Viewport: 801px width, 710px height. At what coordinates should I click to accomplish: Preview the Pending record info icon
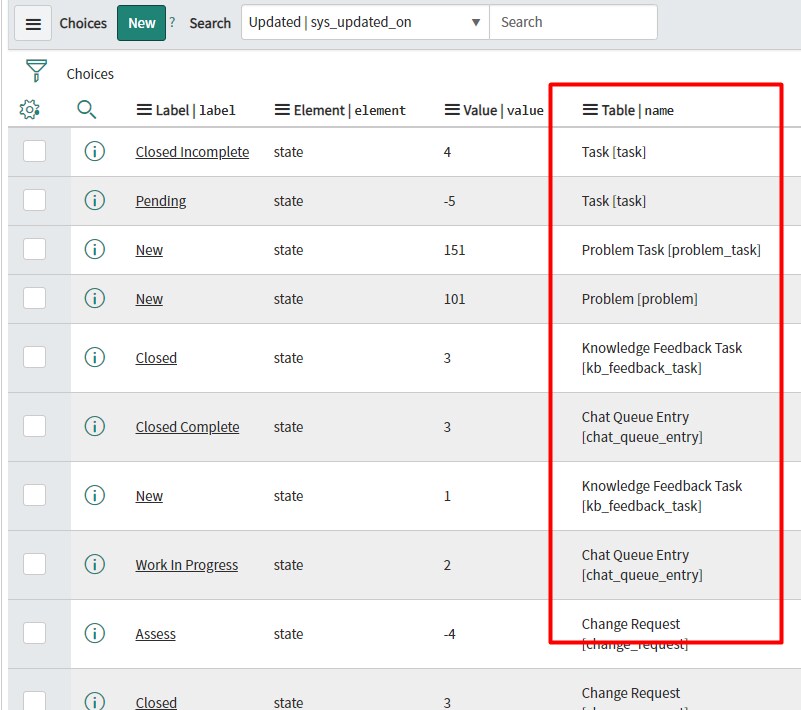pos(95,201)
